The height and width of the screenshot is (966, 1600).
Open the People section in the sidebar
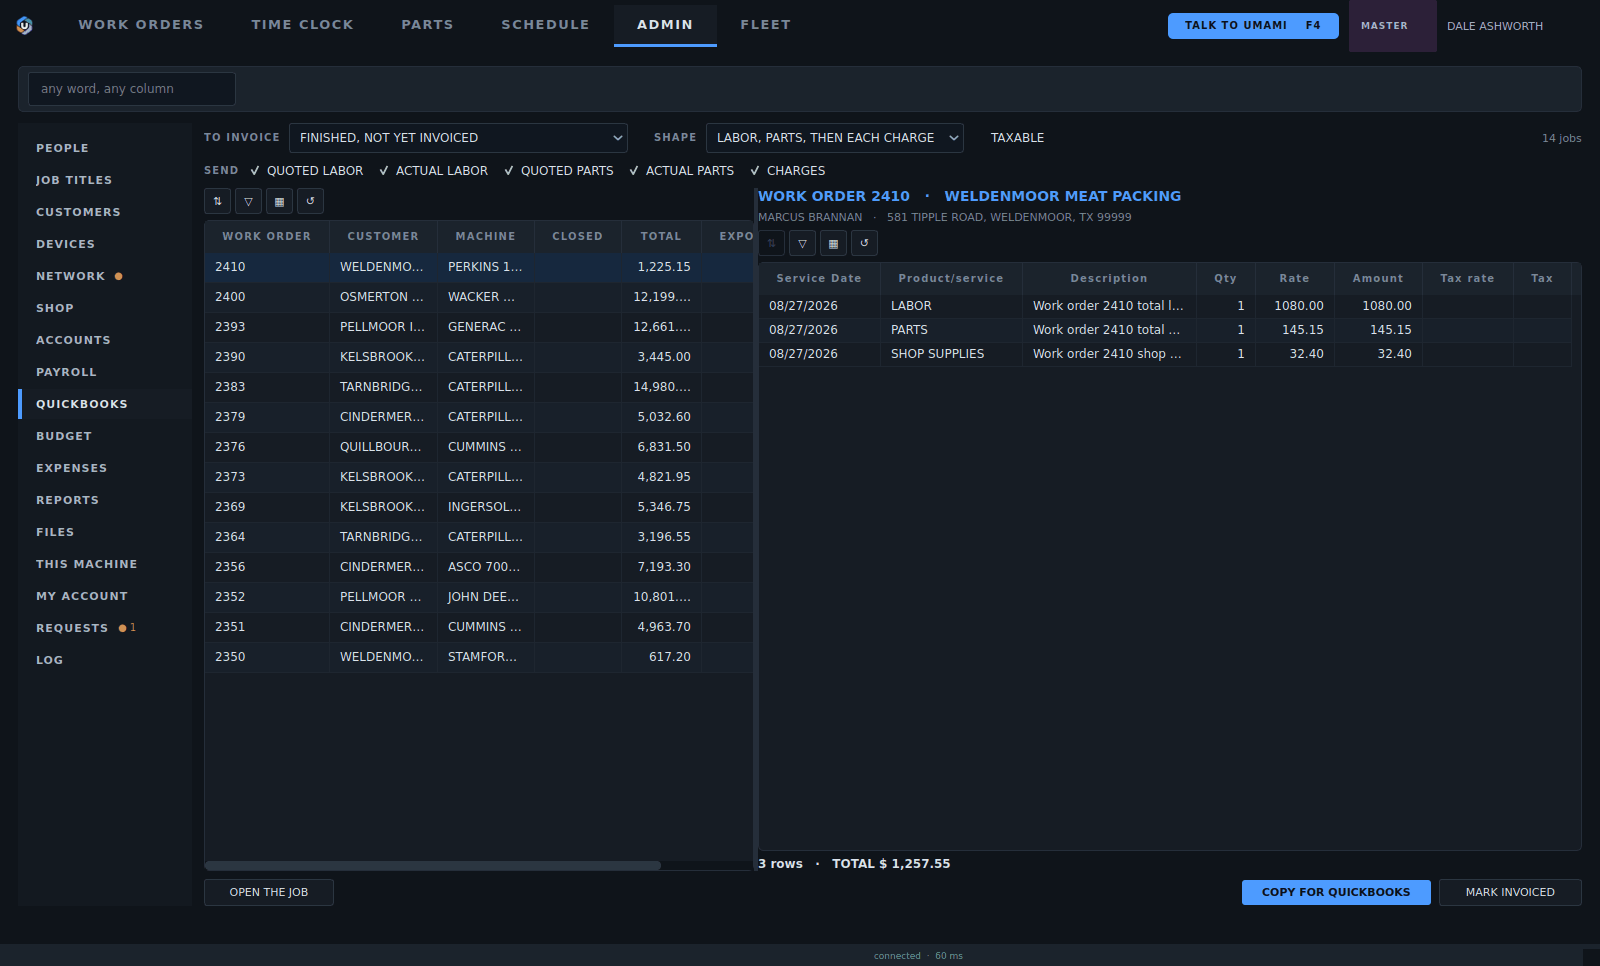pyautogui.click(x=105, y=148)
